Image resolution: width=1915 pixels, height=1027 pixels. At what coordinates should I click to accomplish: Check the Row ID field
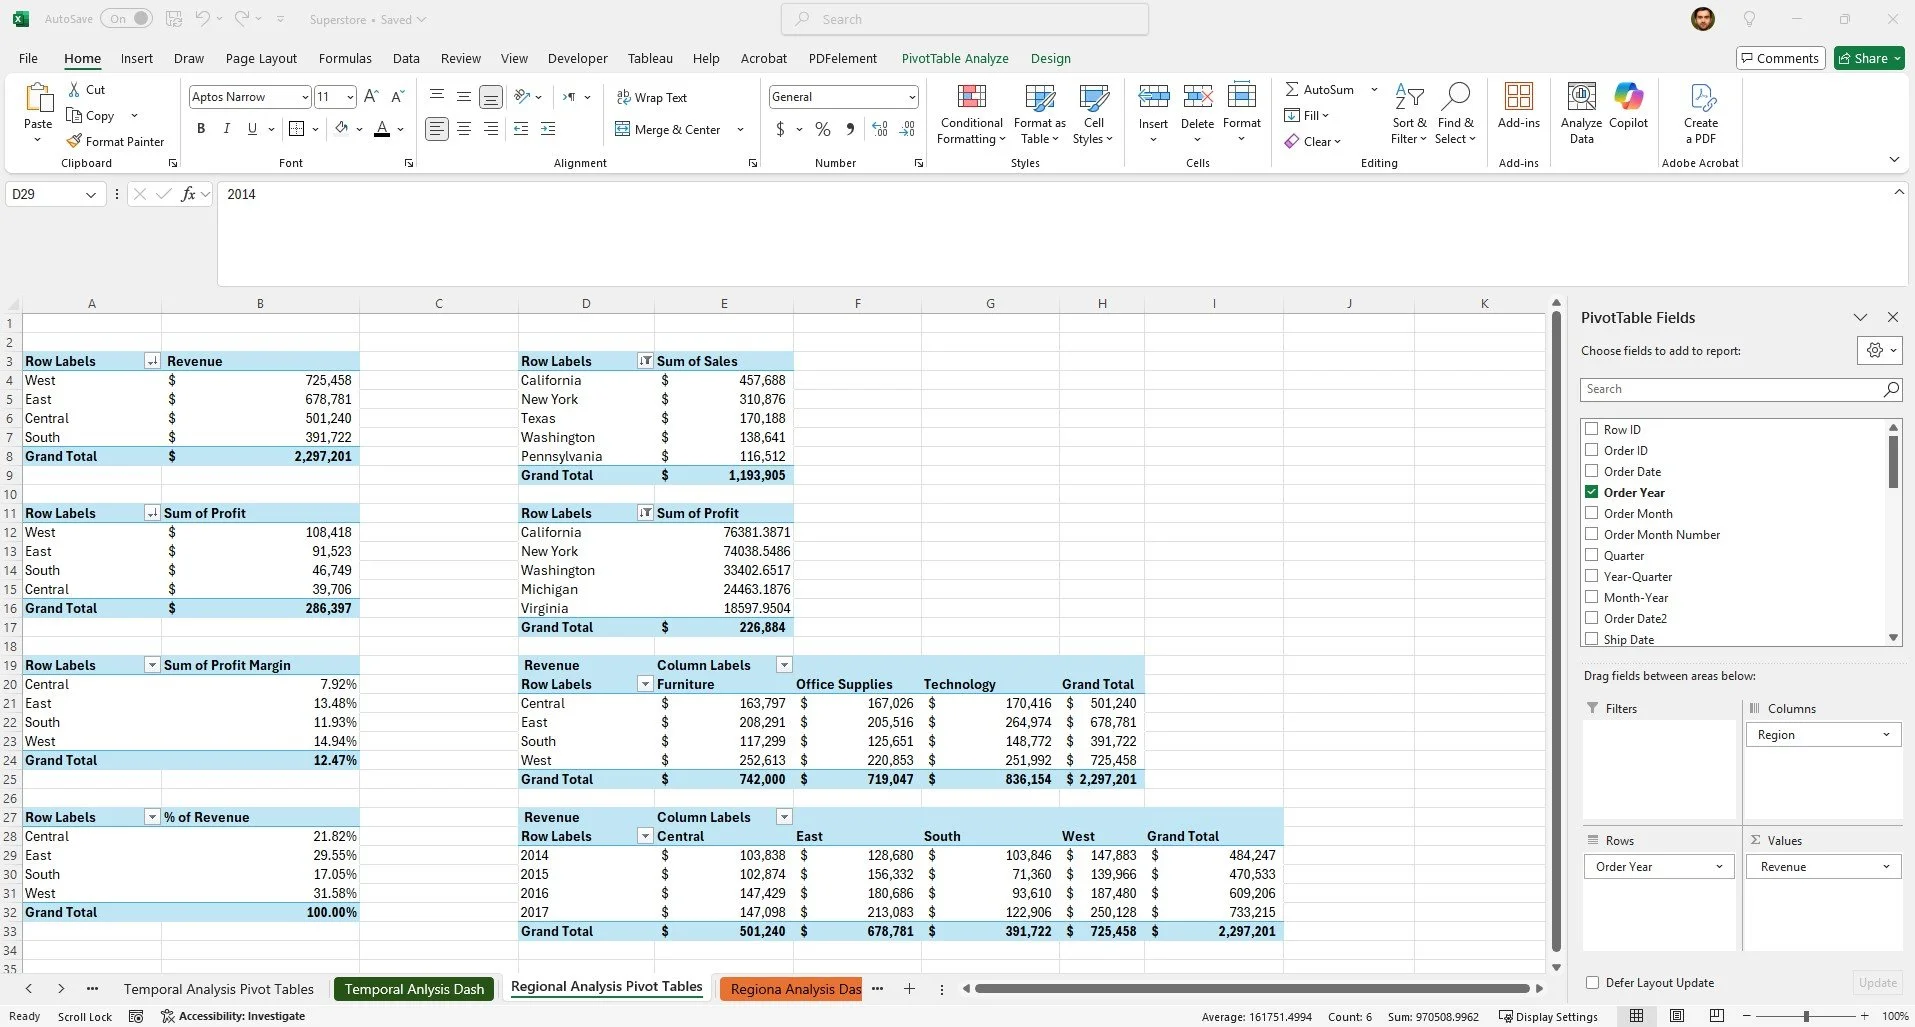(1591, 429)
